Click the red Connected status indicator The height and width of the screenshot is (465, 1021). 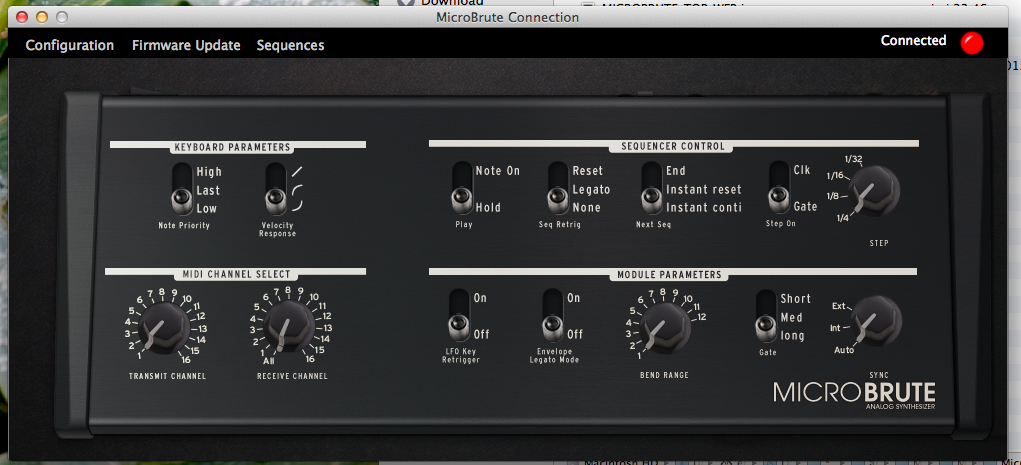pyautogui.click(x=972, y=43)
